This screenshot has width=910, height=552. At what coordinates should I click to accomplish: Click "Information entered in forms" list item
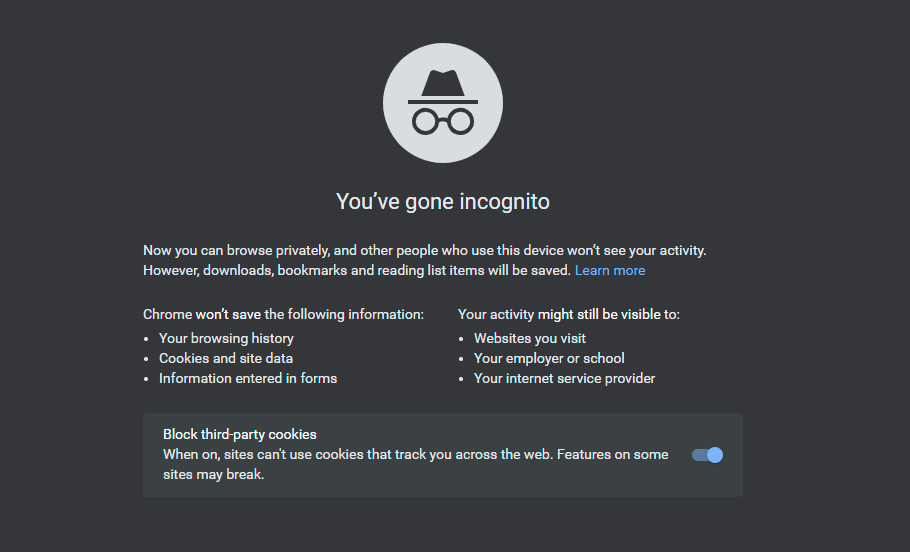coord(248,378)
